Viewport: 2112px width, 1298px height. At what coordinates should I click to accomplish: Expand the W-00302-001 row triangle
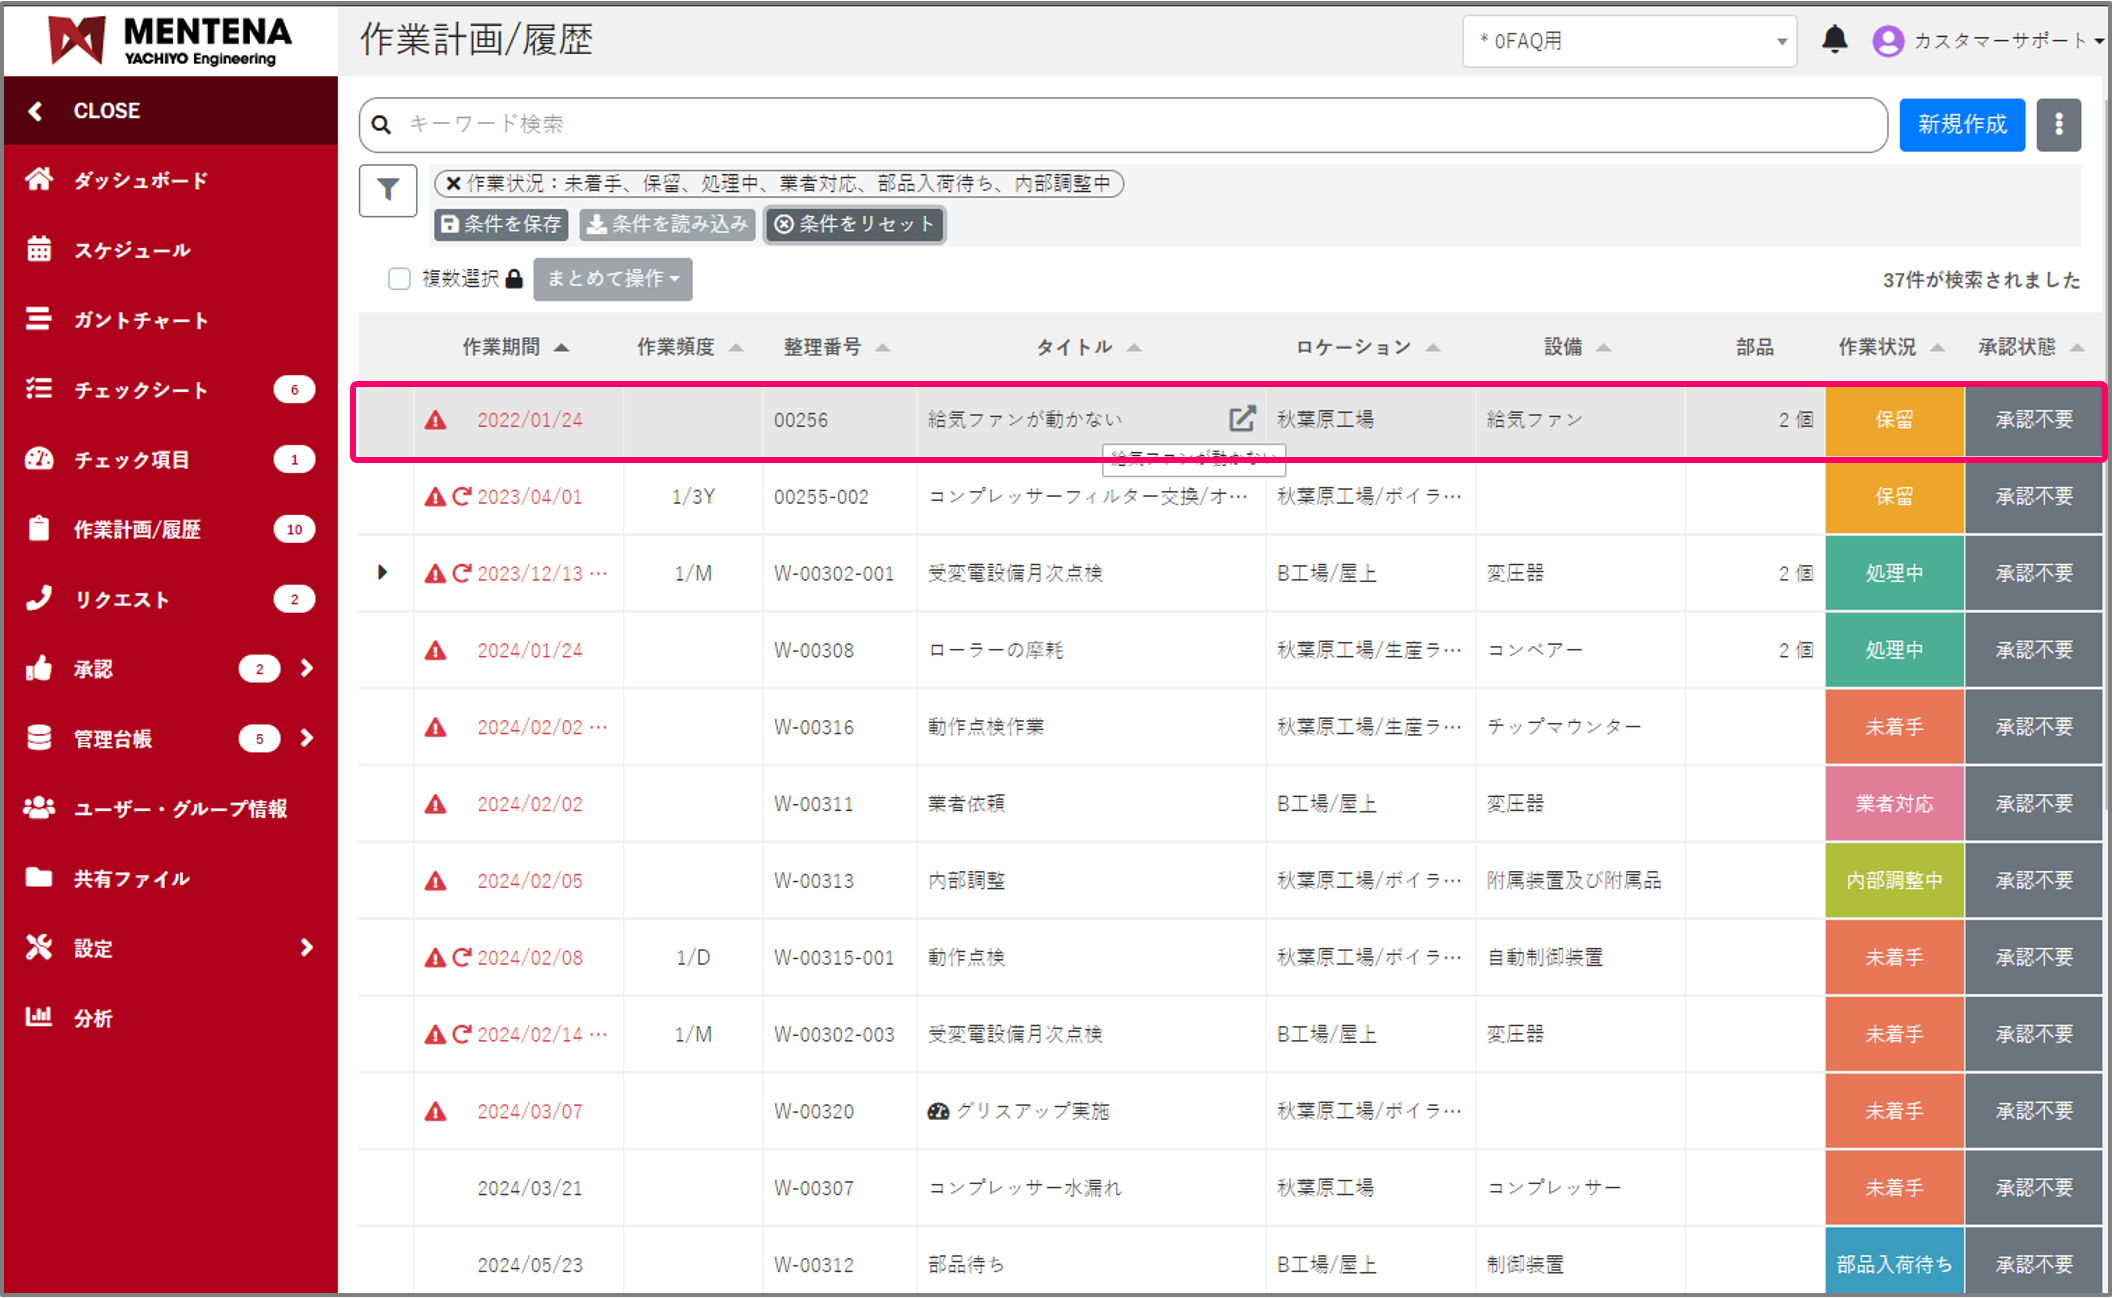coord(382,573)
